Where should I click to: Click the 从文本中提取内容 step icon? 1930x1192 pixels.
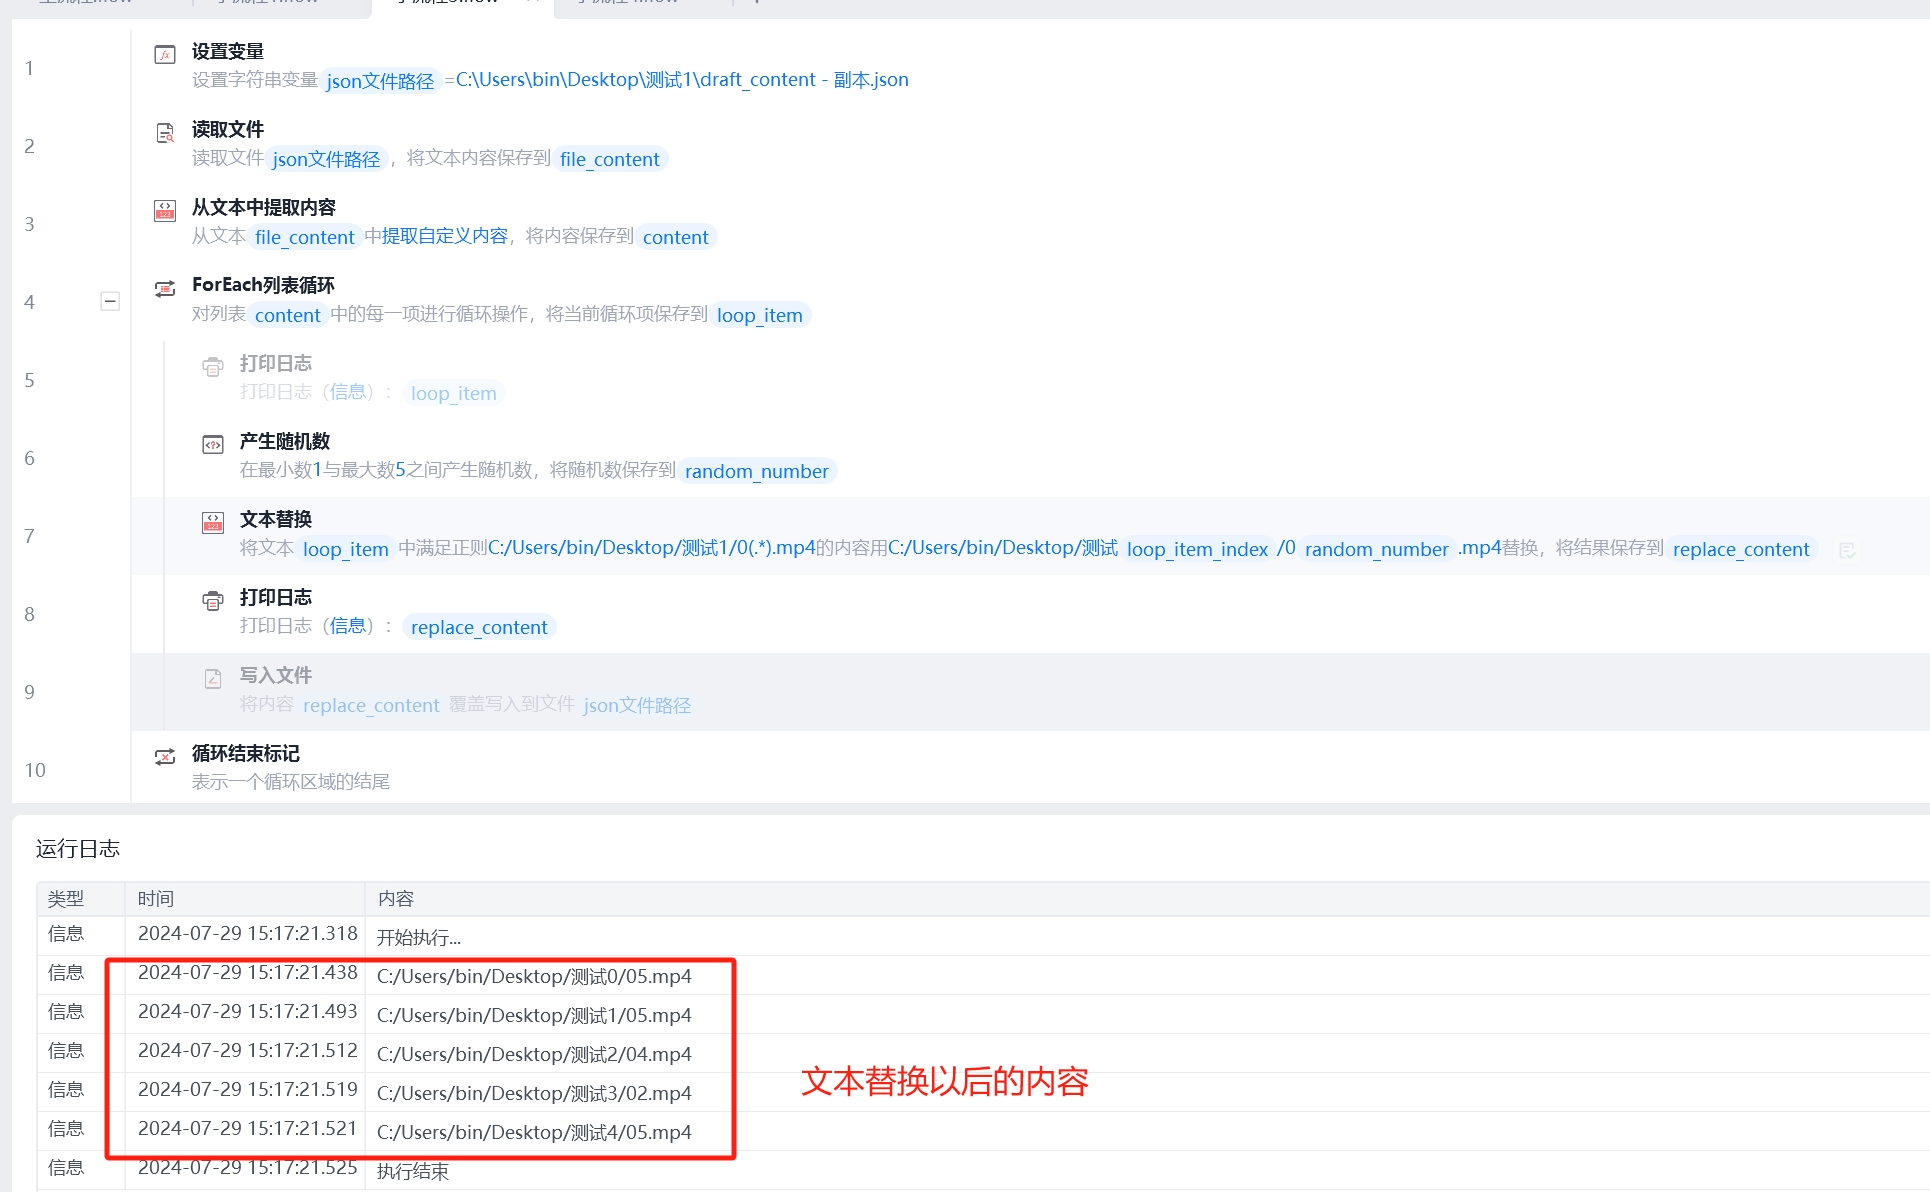pos(165,211)
